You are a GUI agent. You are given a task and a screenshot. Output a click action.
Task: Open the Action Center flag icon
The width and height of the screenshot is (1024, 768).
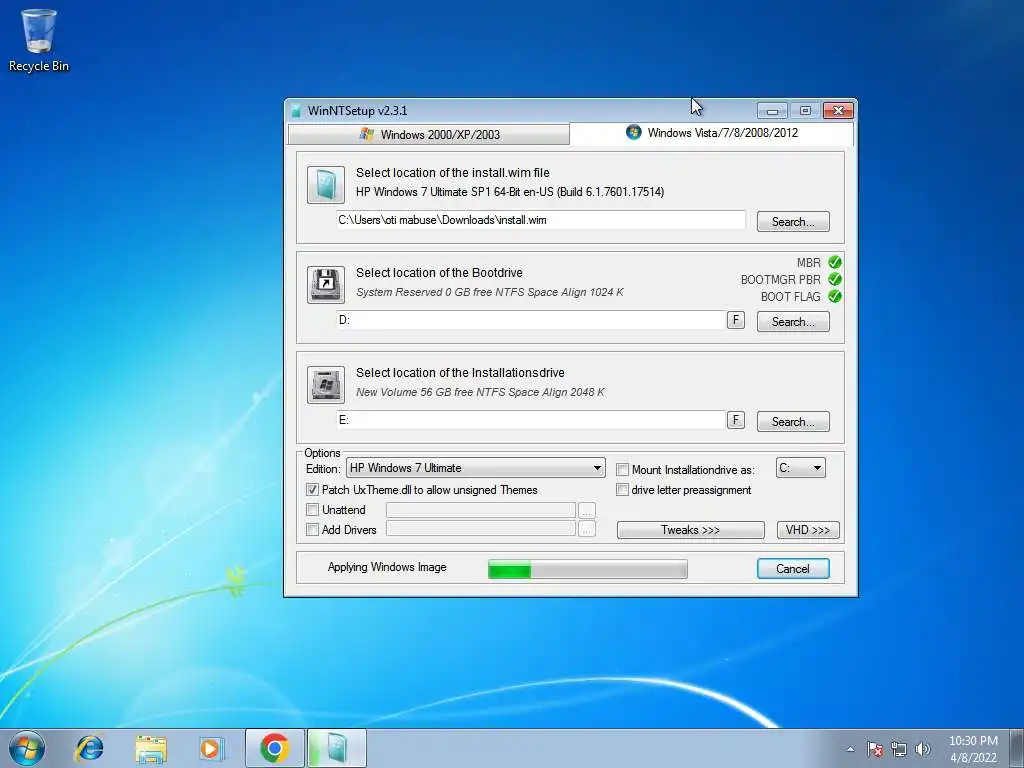coord(875,749)
